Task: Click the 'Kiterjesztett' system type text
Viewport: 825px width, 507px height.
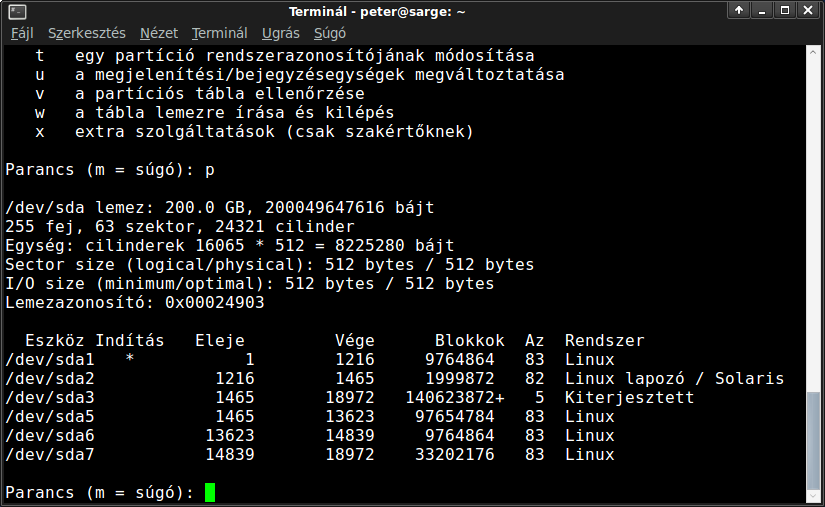Action: [x=629, y=398]
